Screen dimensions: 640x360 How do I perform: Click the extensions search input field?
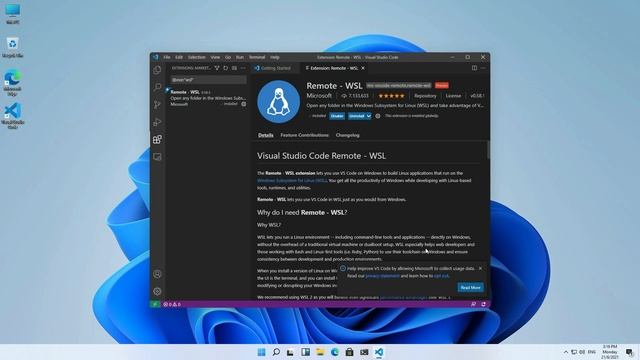point(208,80)
